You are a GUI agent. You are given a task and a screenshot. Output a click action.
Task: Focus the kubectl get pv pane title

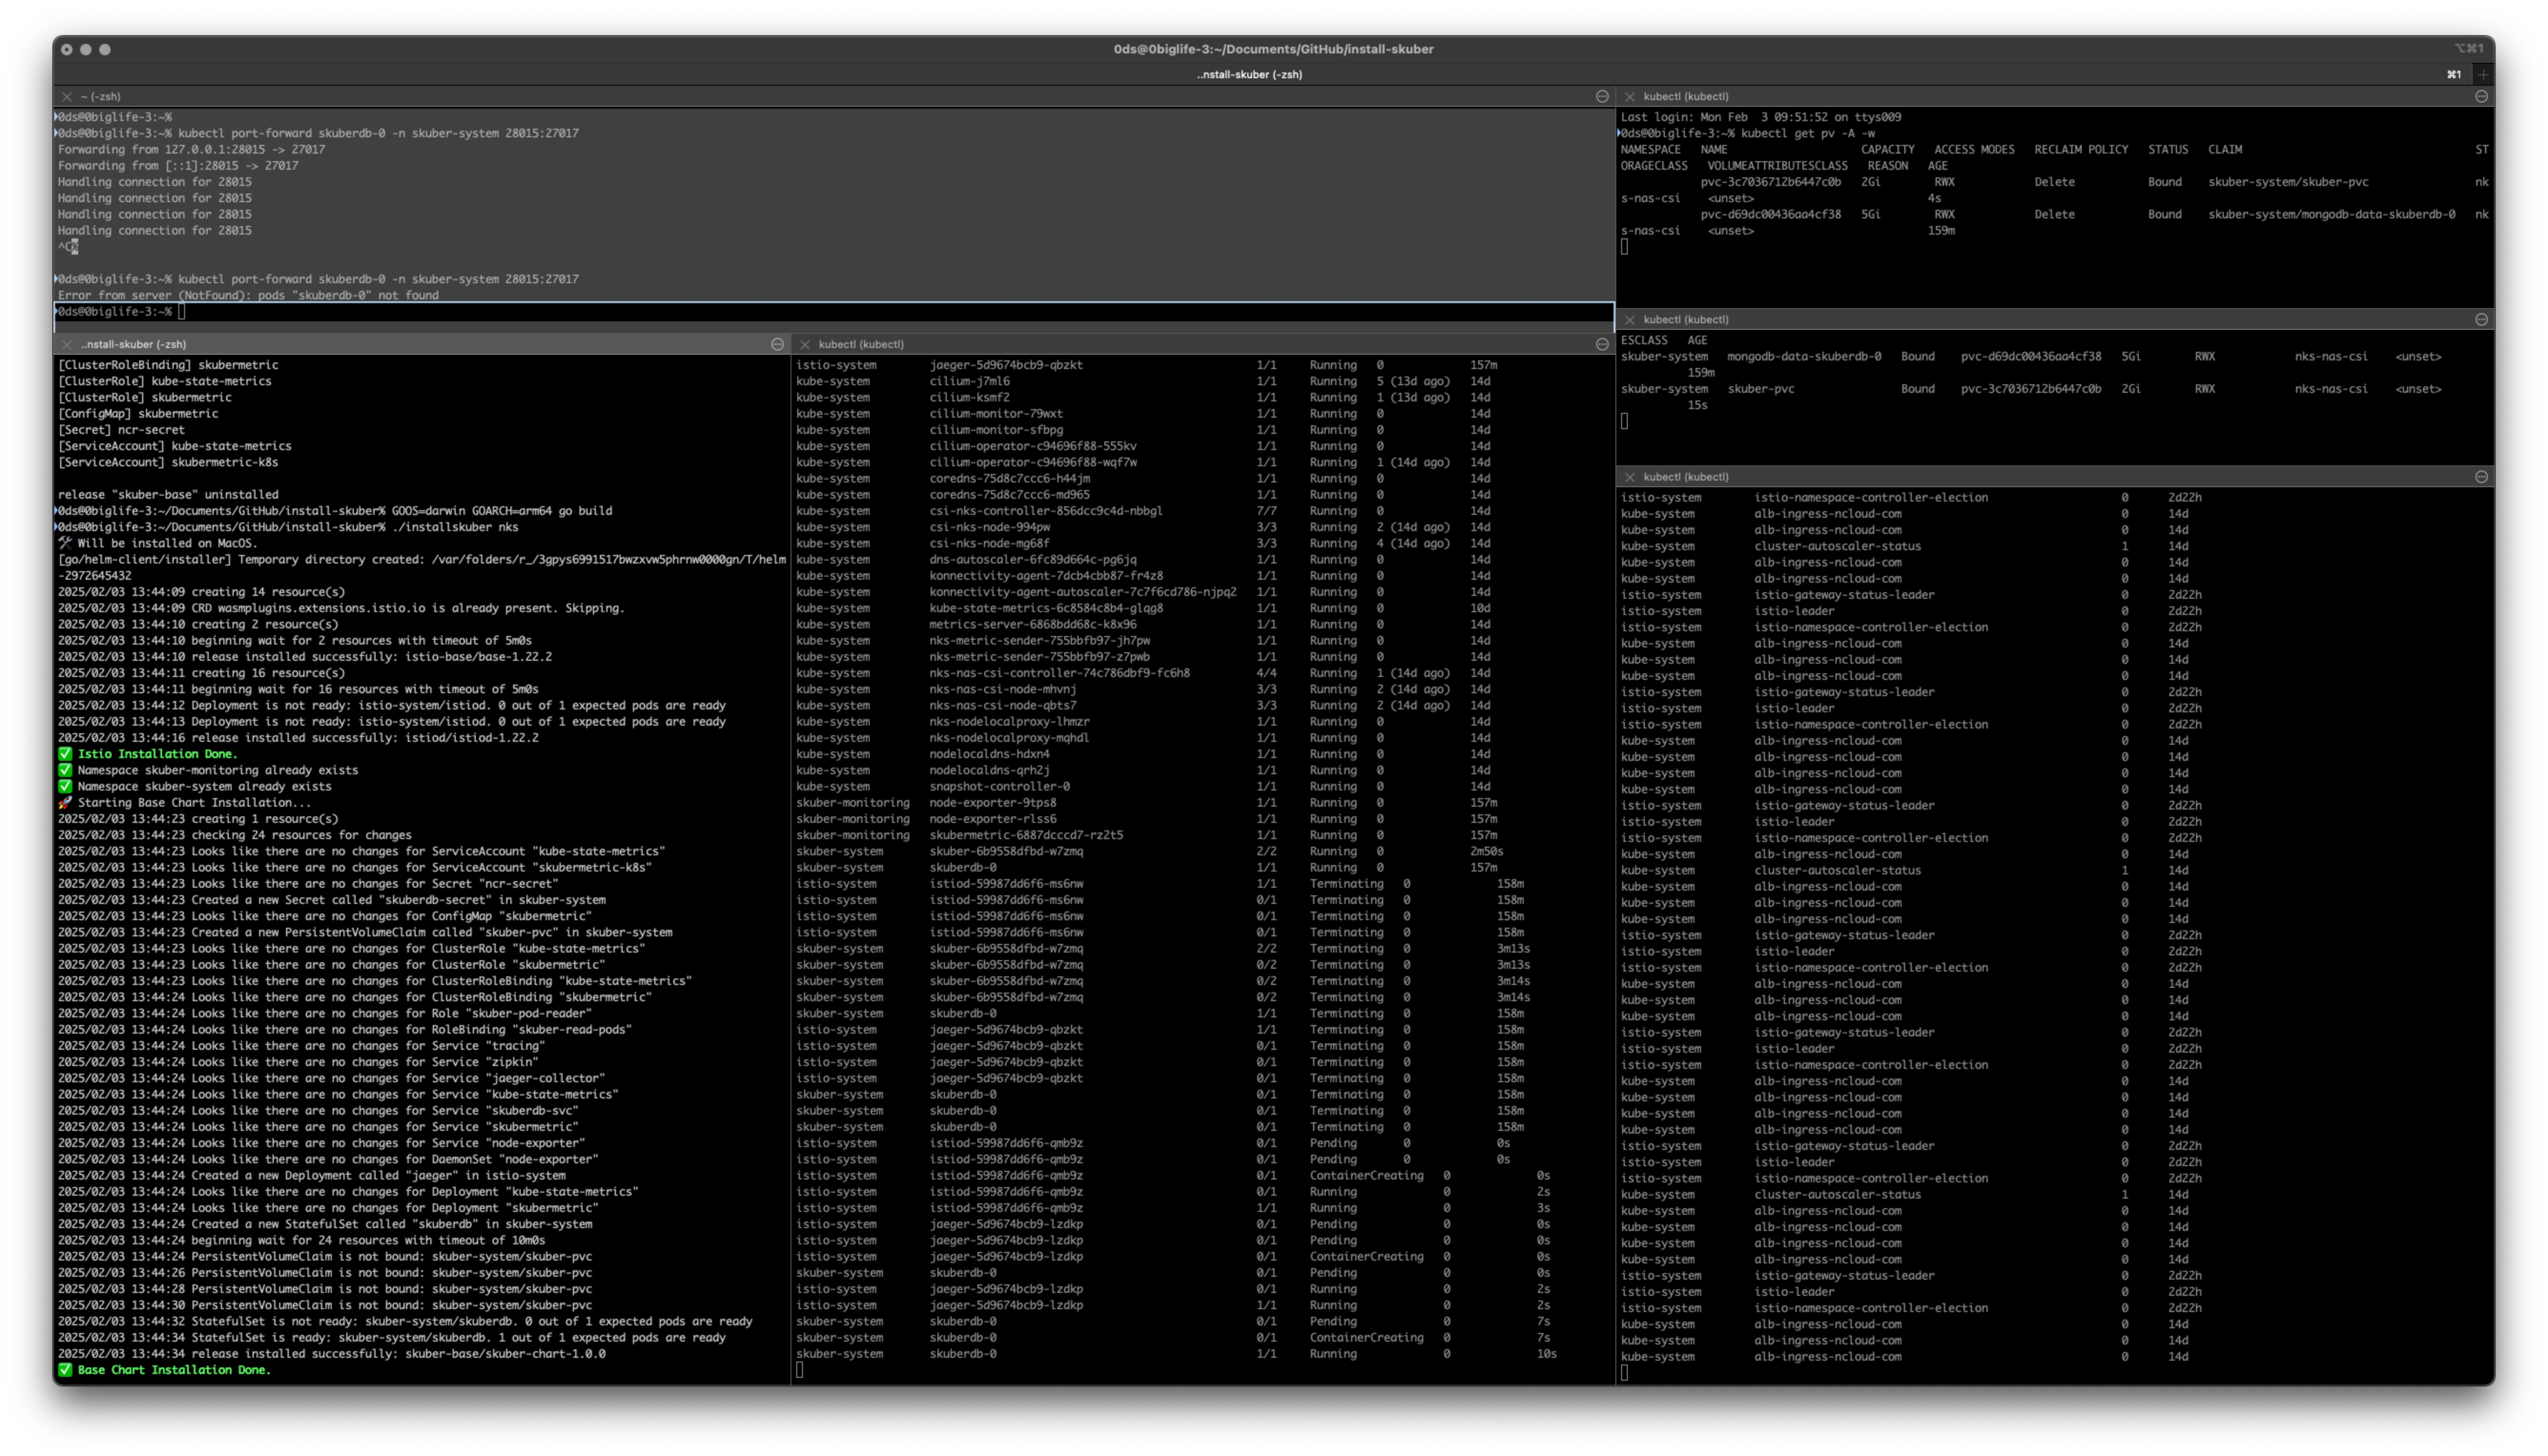point(1685,96)
